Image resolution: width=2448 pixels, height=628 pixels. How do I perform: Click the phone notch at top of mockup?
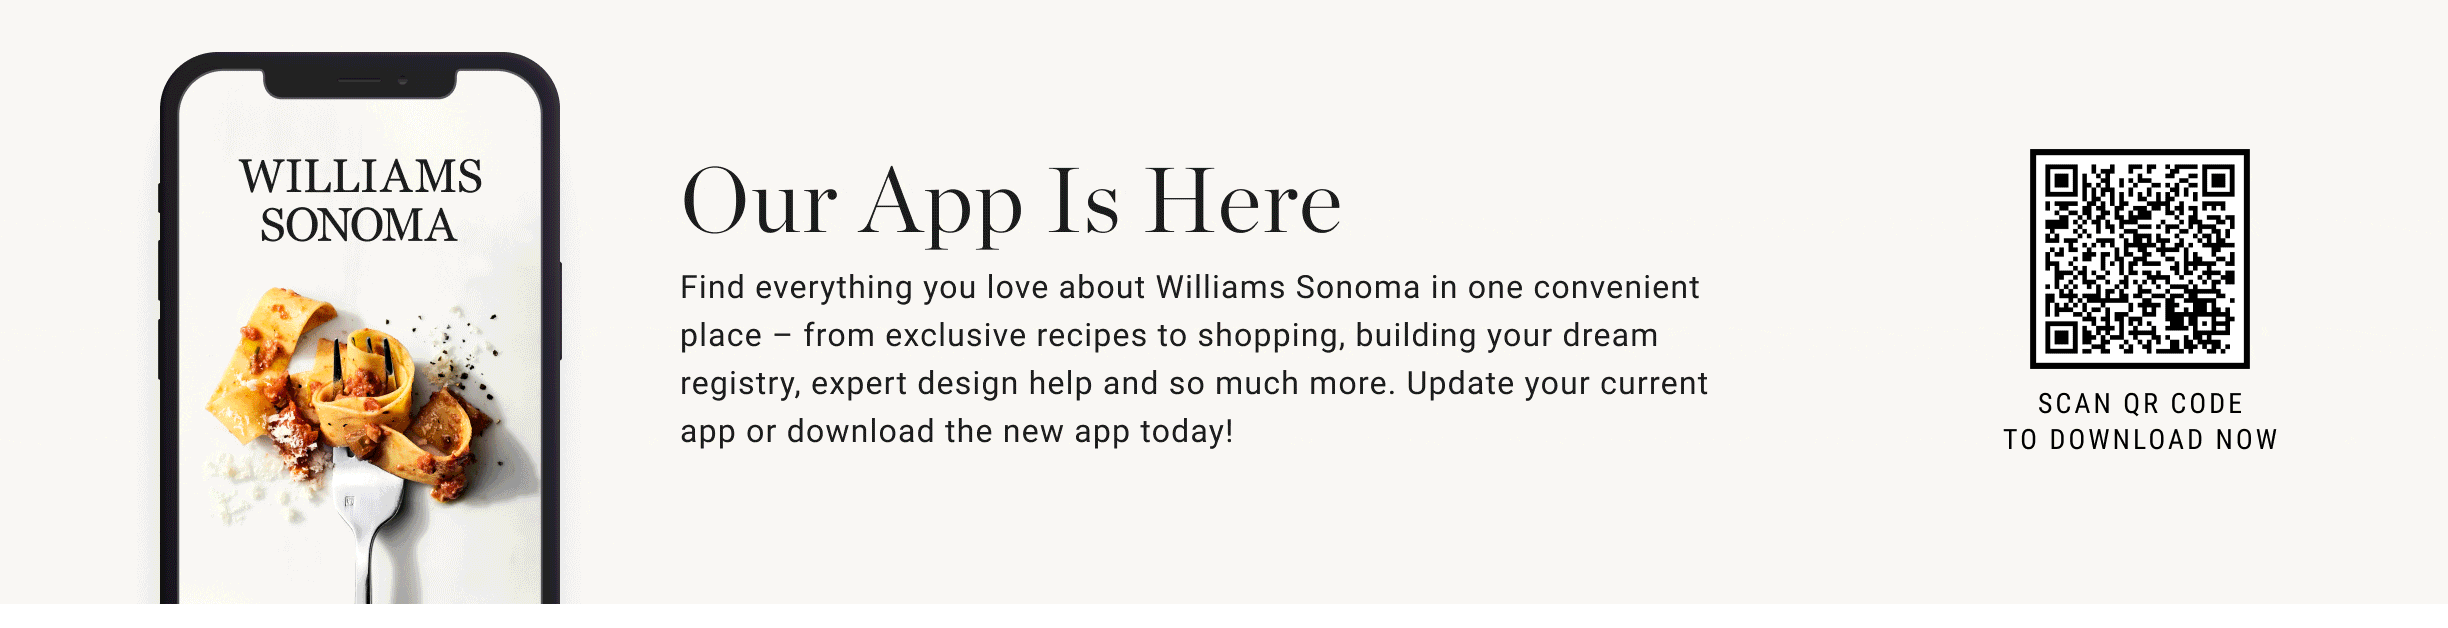[360, 83]
